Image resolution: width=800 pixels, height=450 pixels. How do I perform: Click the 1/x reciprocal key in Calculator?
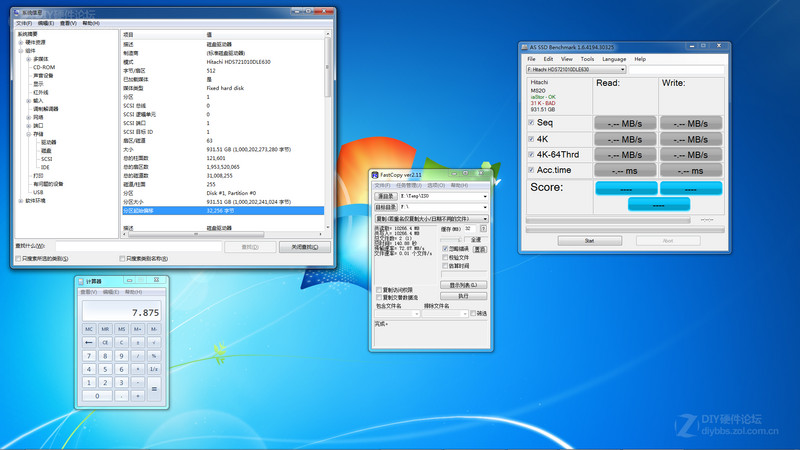click(x=154, y=369)
